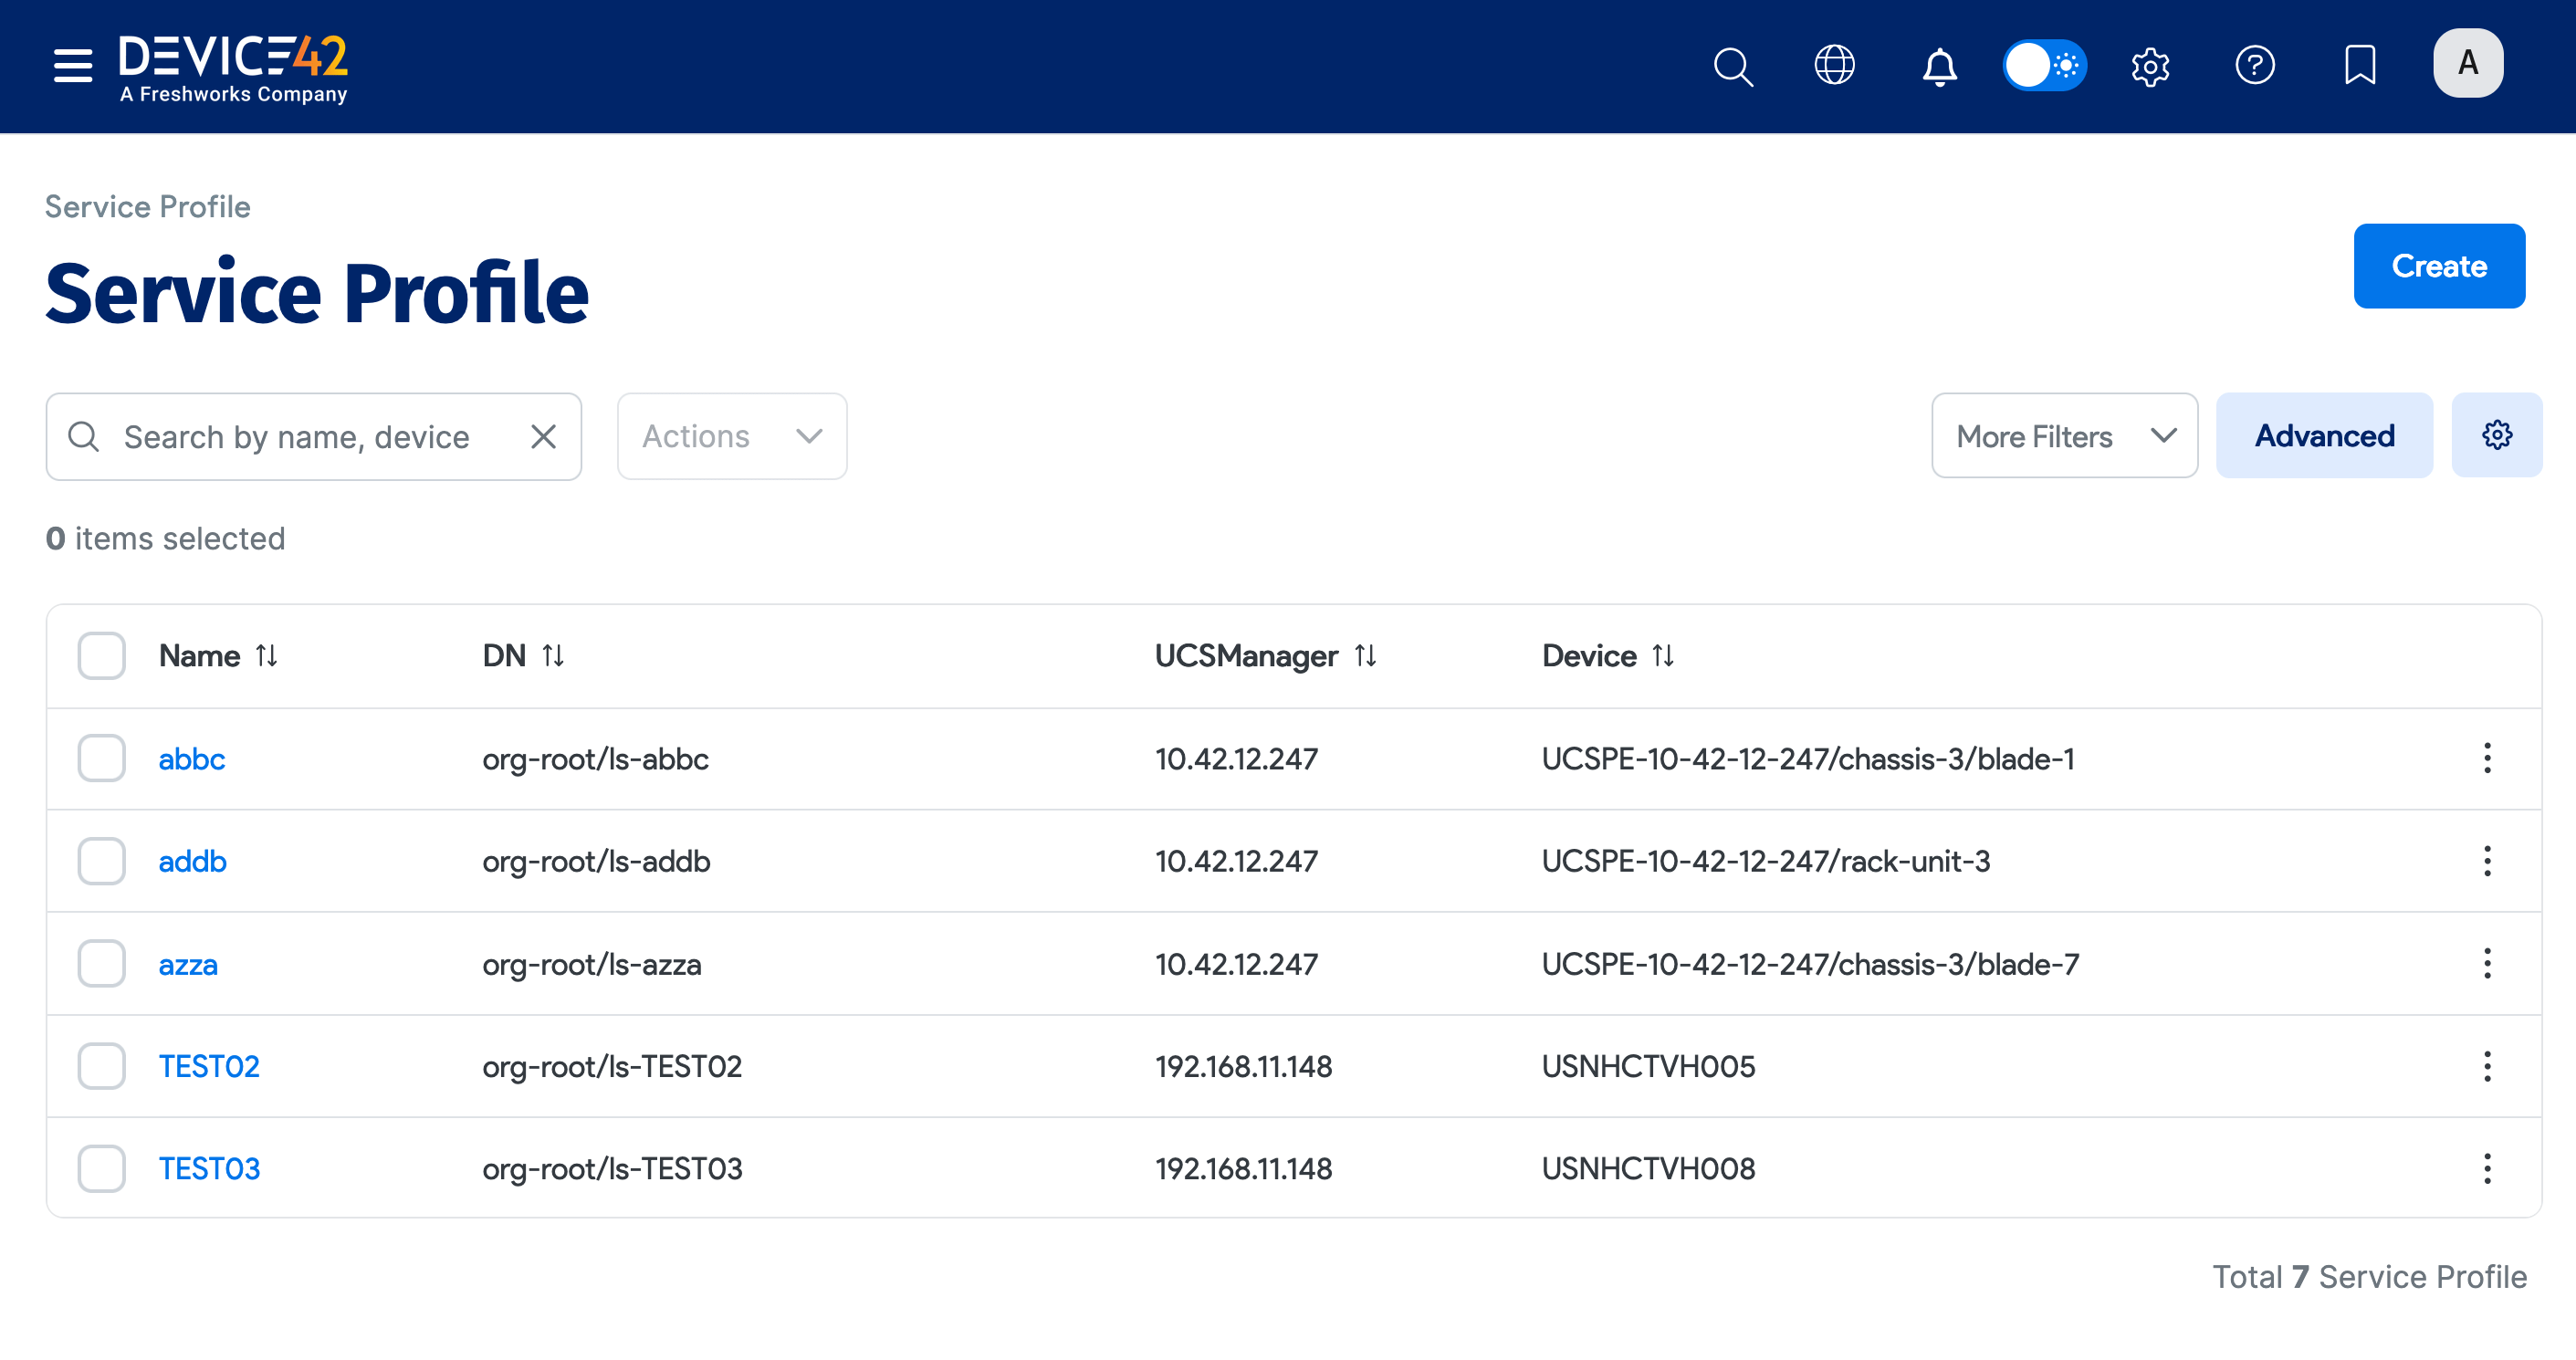Open the three-dot menu for abbc row
Image resolution: width=2576 pixels, height=1360 pixels.
click(2487, 758)
